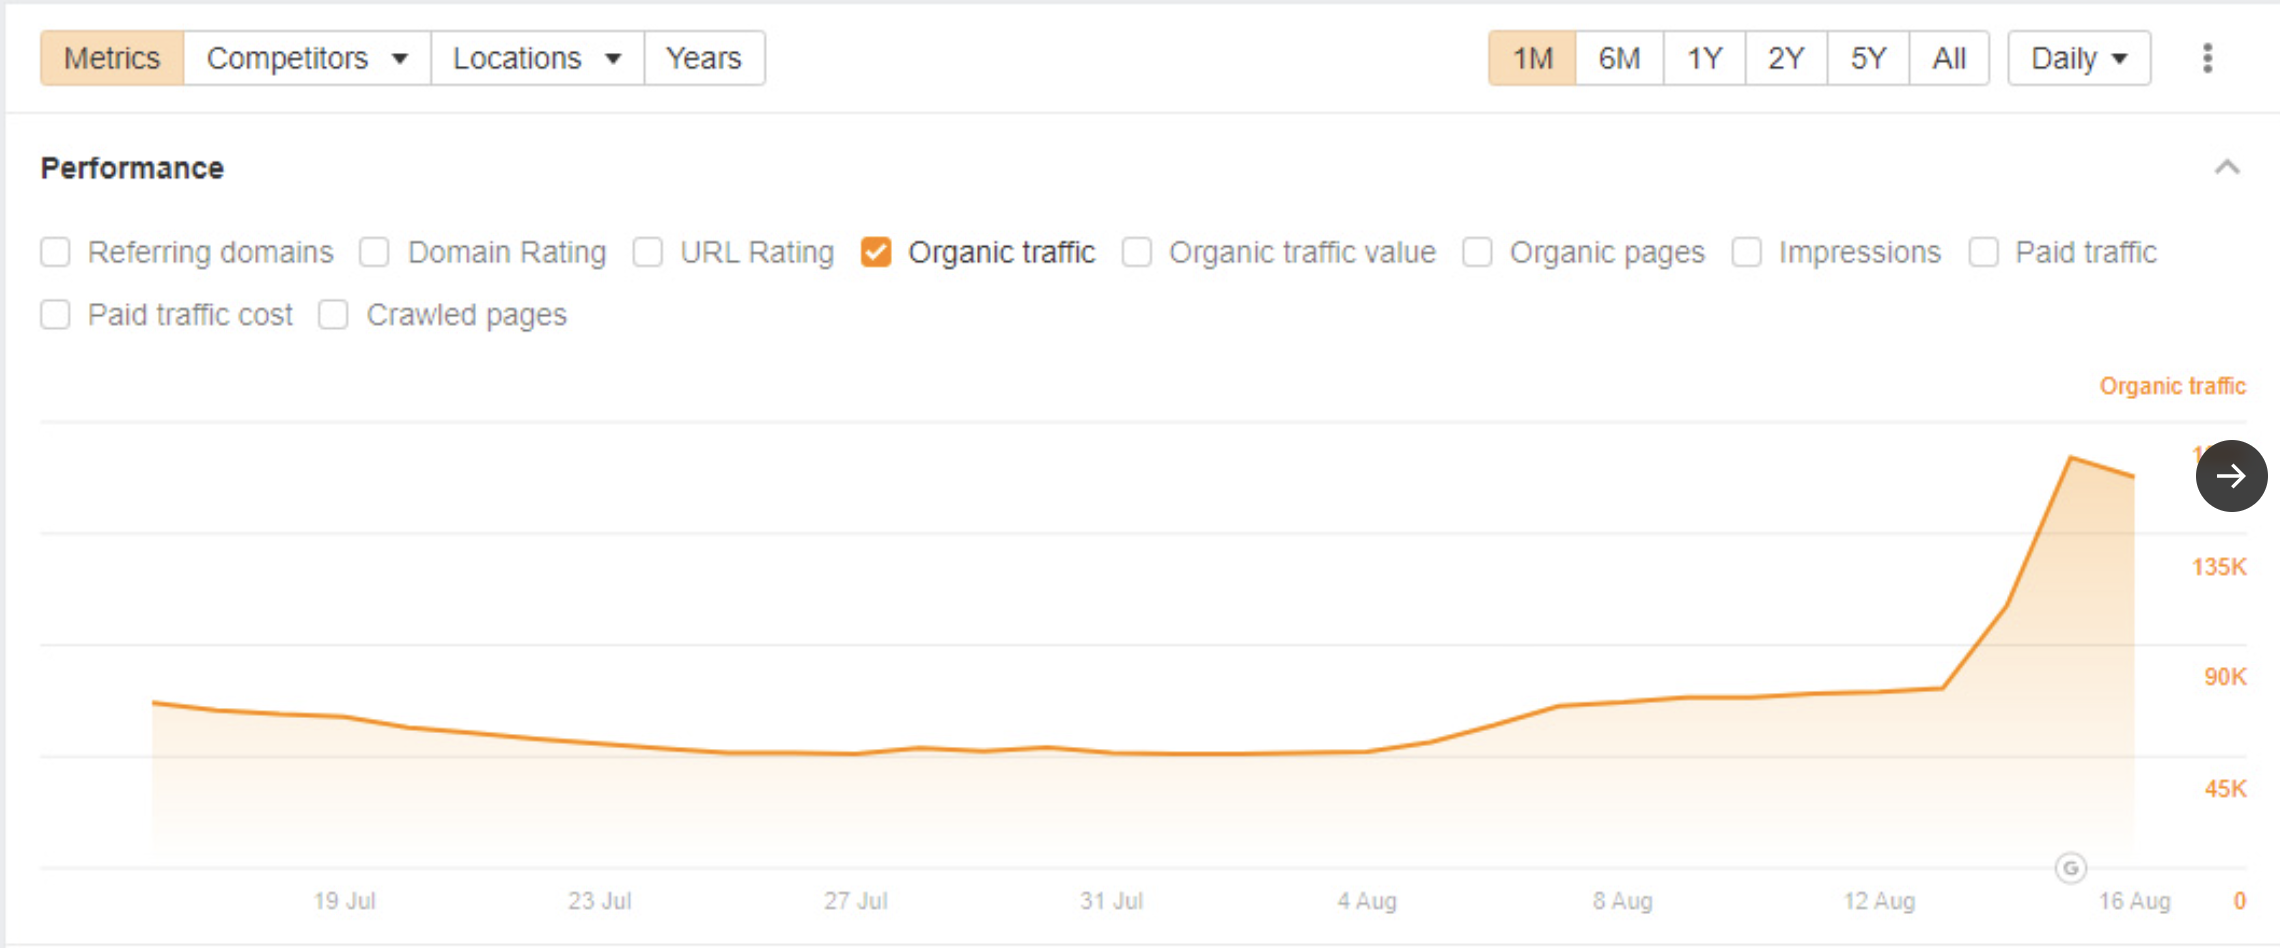Image resolution: width=2280 pixels, height=948 pixels.
Task: Enable the Impressions metric
Action: click(1747, 253)
